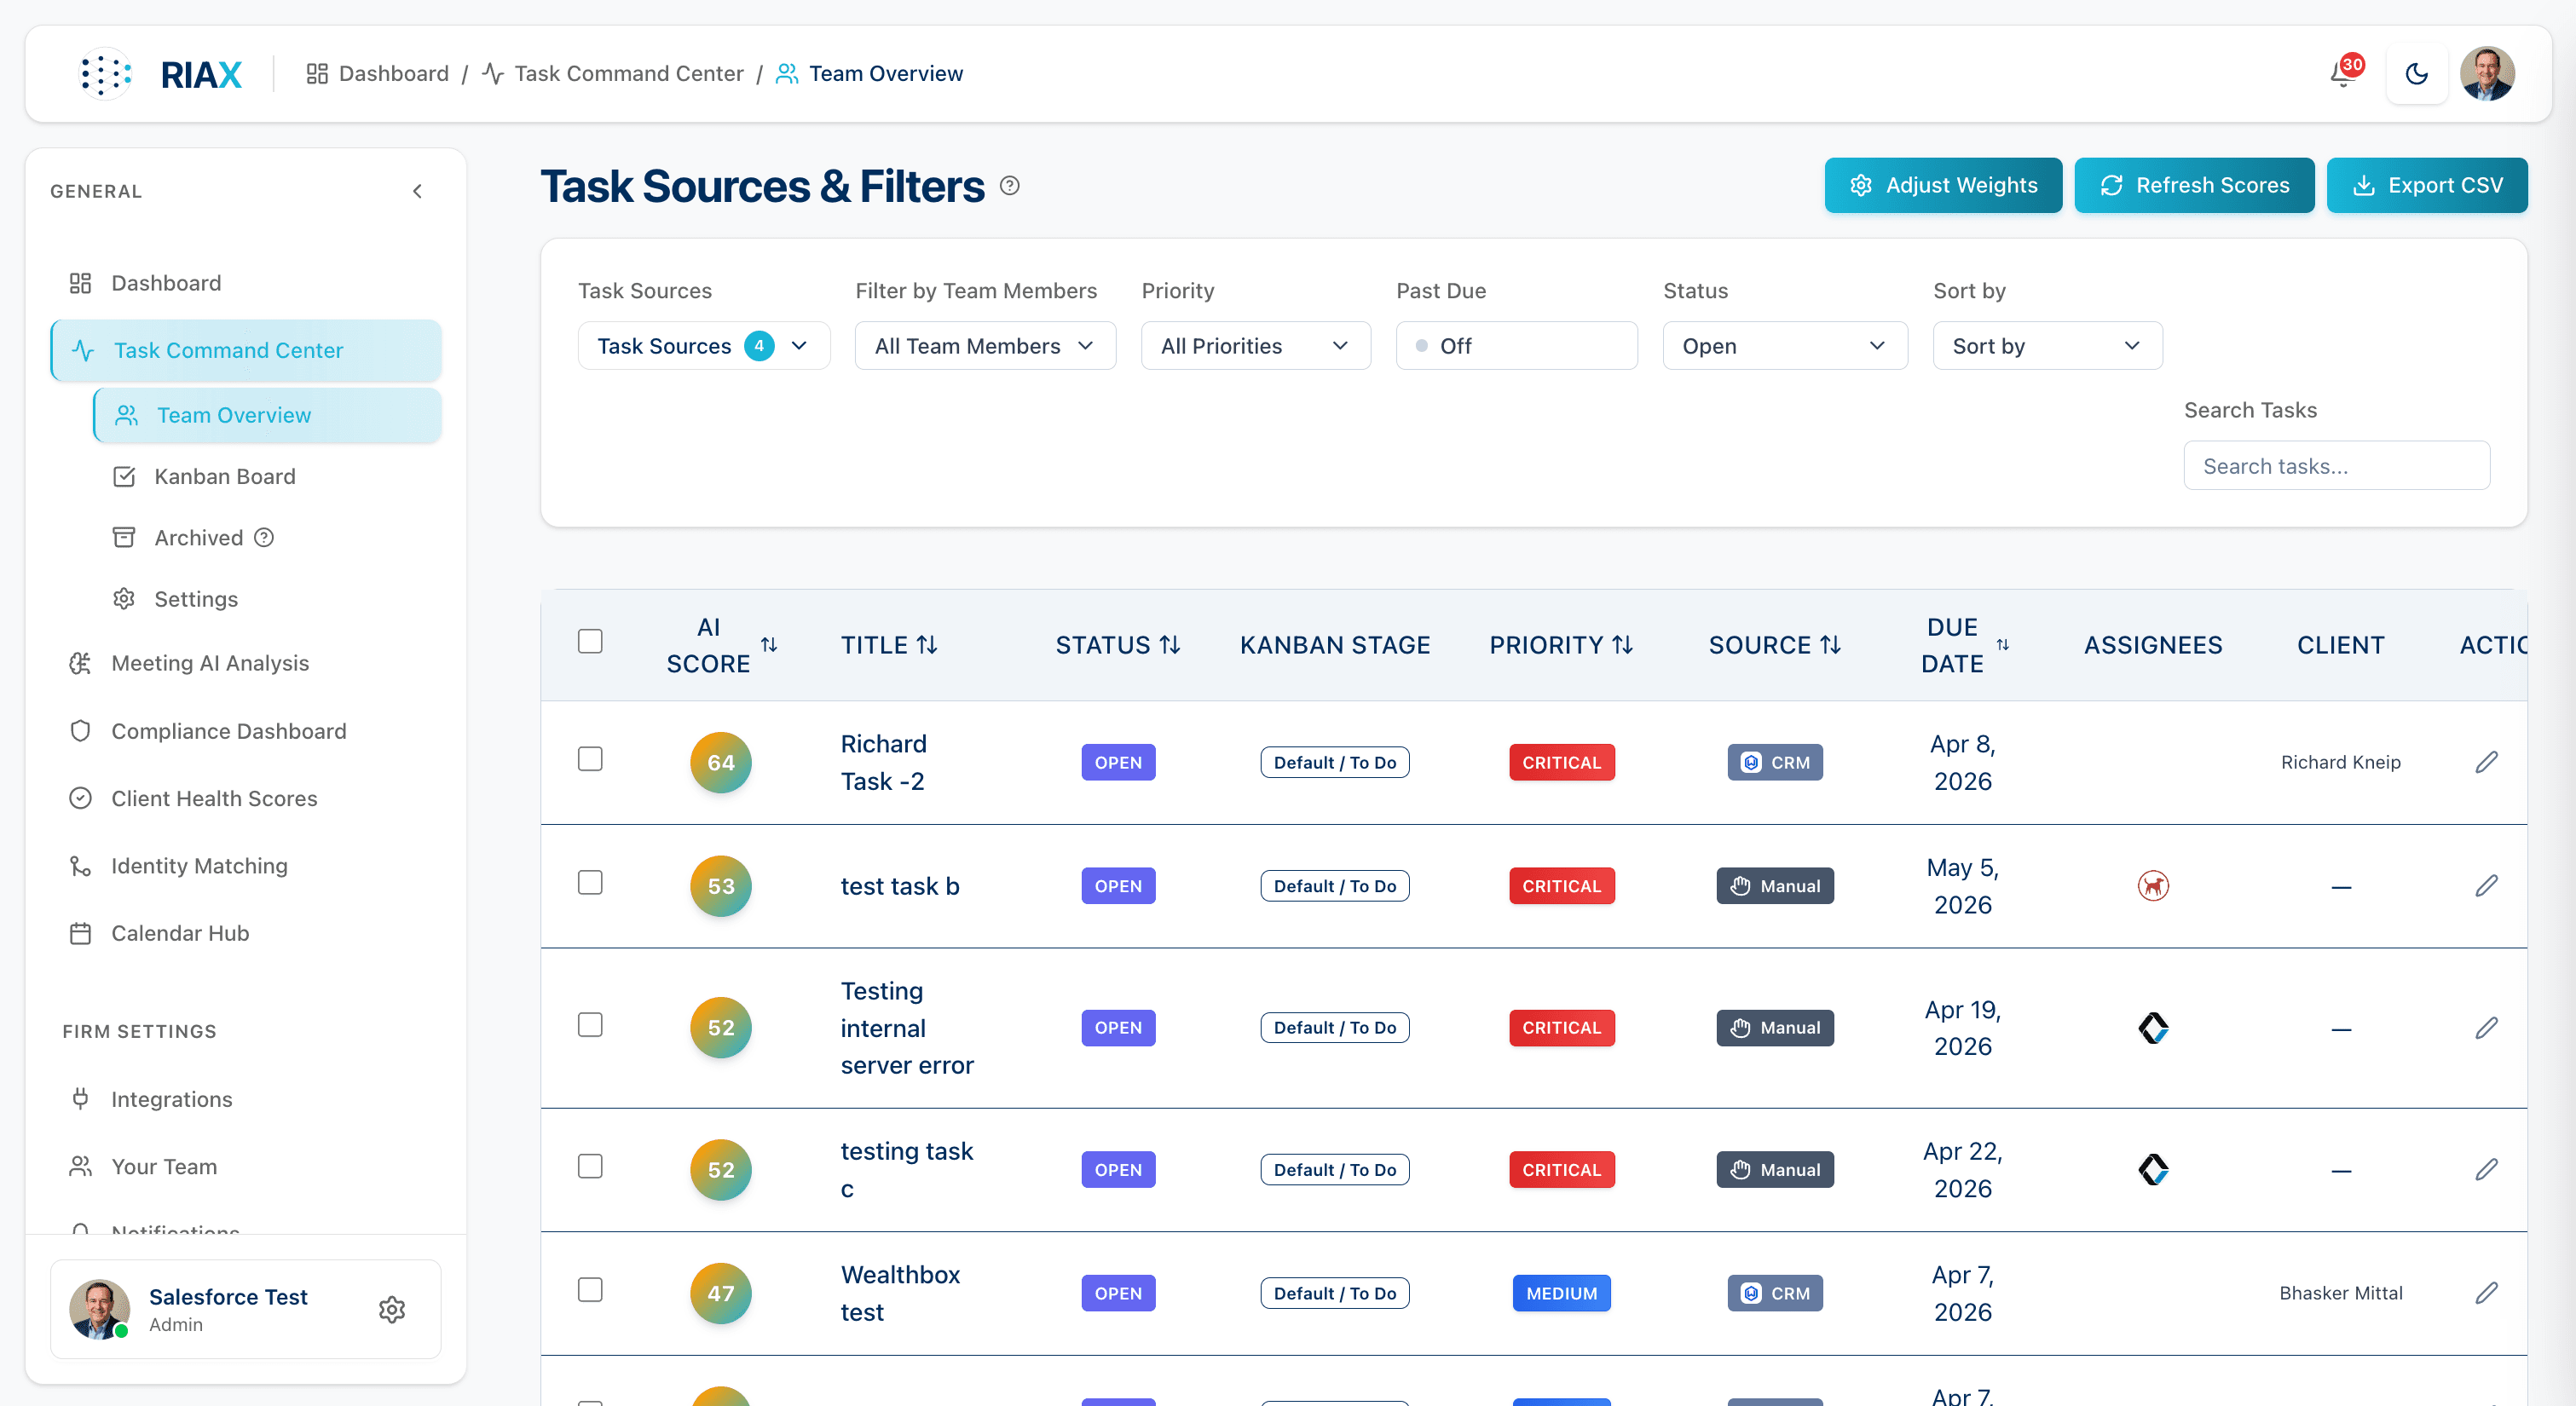This screenshot has height=1406, width=2576.
Task: Open Task Command Center Settings
Action: click(x=267, y=599)
